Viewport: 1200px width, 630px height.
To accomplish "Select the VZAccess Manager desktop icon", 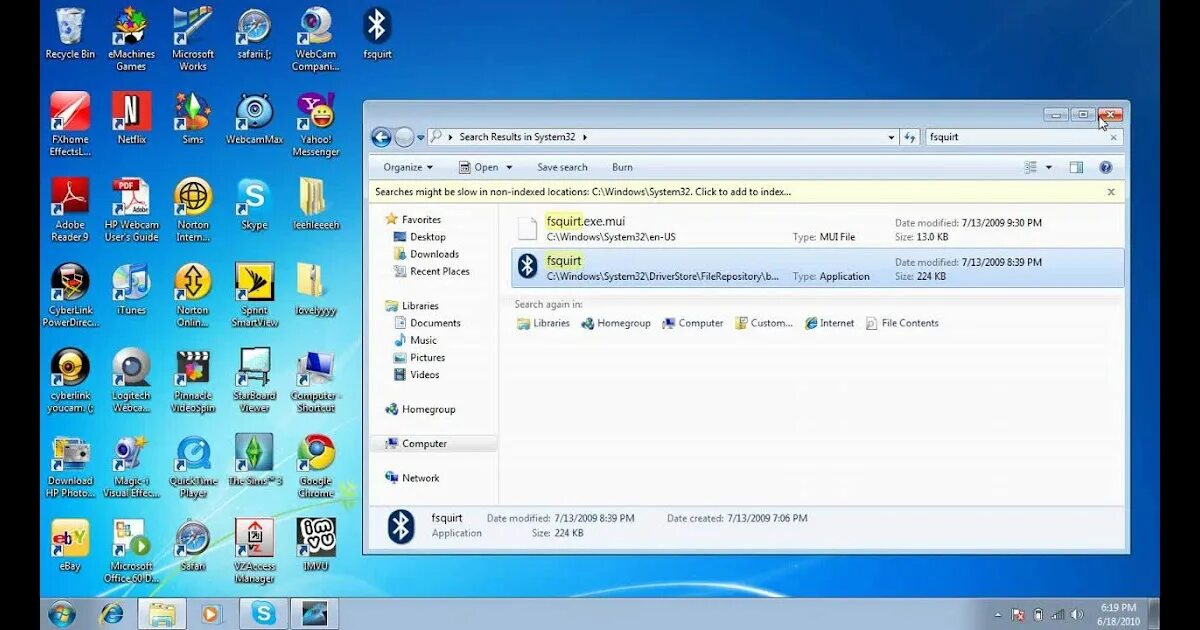I will pos(254,551).
